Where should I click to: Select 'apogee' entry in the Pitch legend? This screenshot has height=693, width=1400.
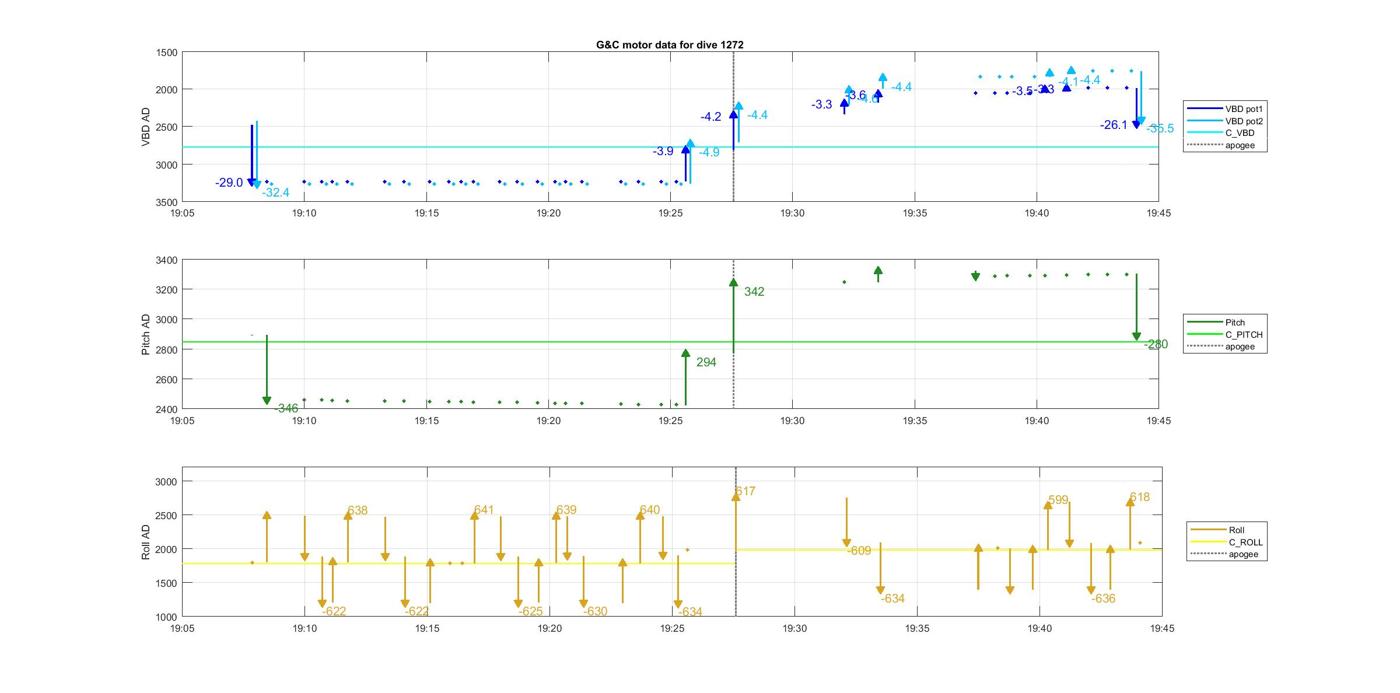[1222, 346]
